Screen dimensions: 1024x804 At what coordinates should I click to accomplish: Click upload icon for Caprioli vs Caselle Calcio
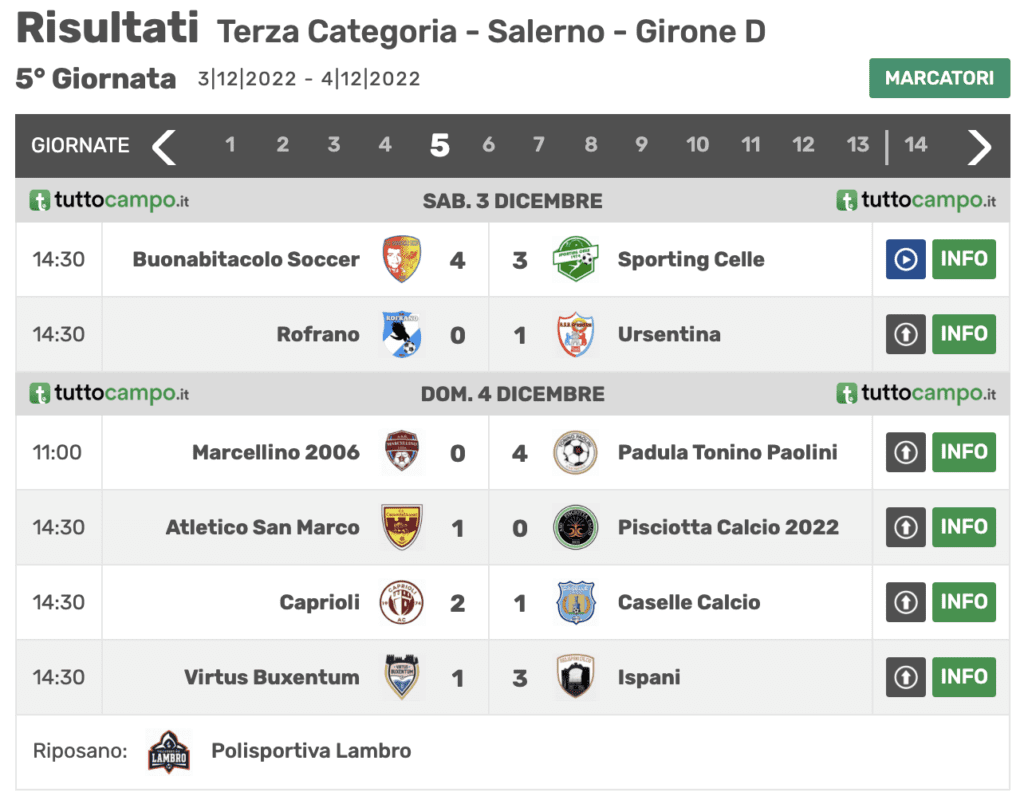[905, 602]
